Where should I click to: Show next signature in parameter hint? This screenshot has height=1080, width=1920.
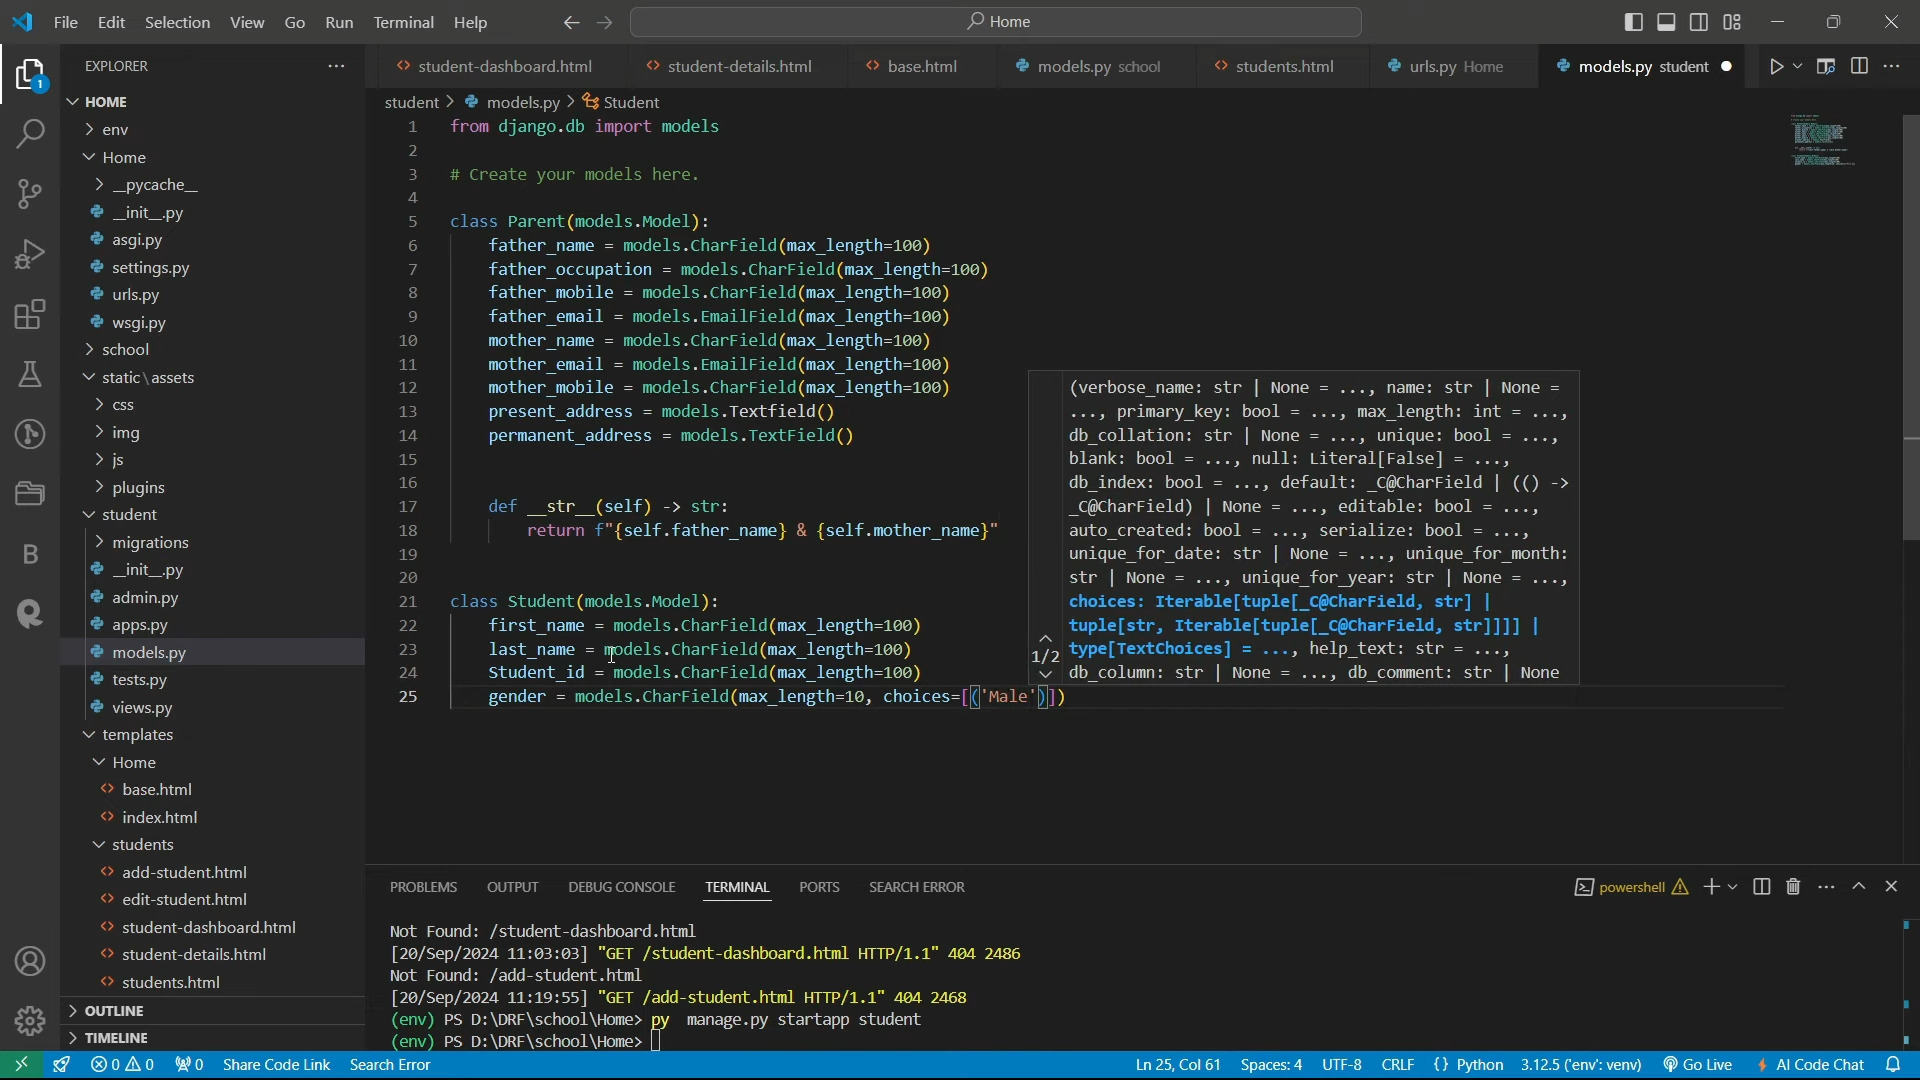tap(1045, 675)
